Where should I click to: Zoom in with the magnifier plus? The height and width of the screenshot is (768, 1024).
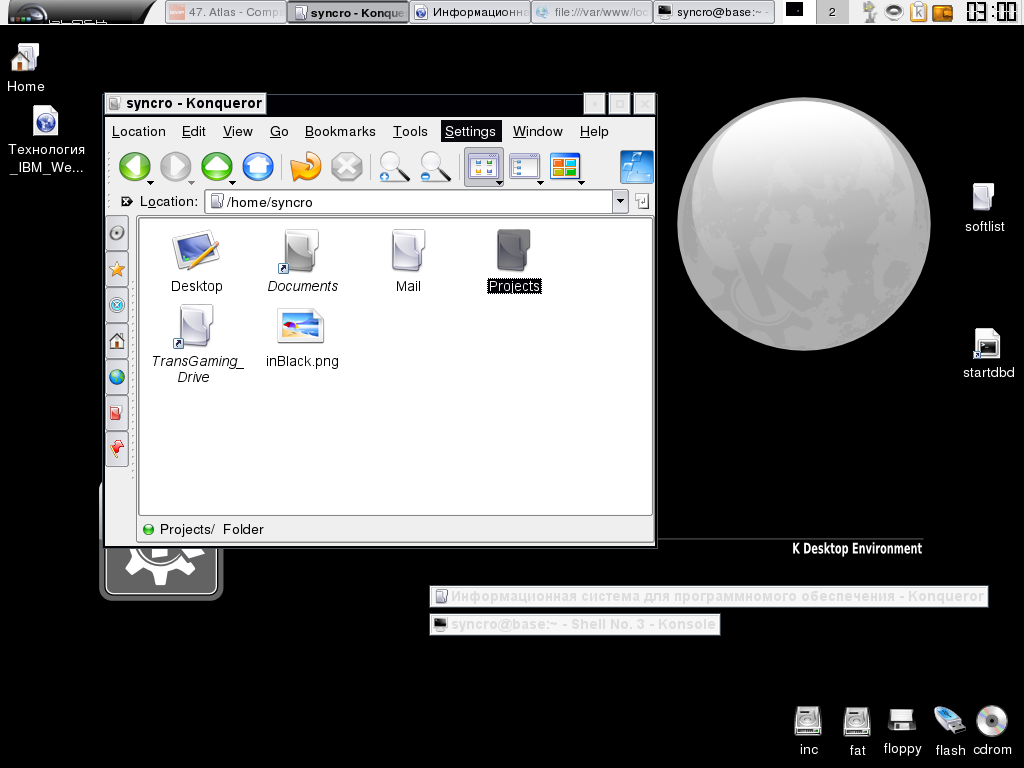click(394, 167)
